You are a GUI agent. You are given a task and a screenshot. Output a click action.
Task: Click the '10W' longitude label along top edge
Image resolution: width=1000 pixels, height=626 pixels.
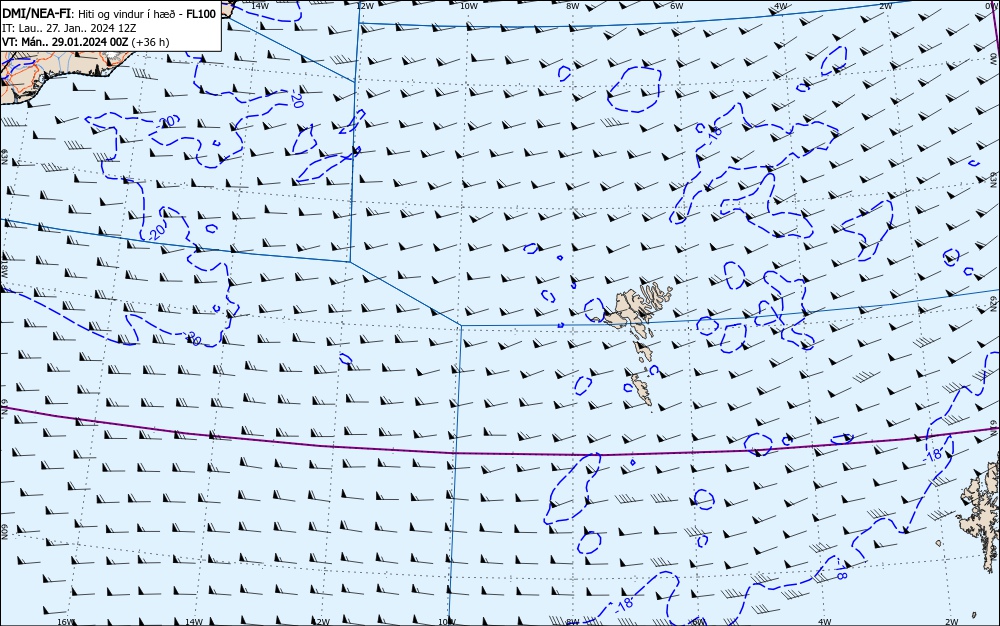(x=469, y=6)
